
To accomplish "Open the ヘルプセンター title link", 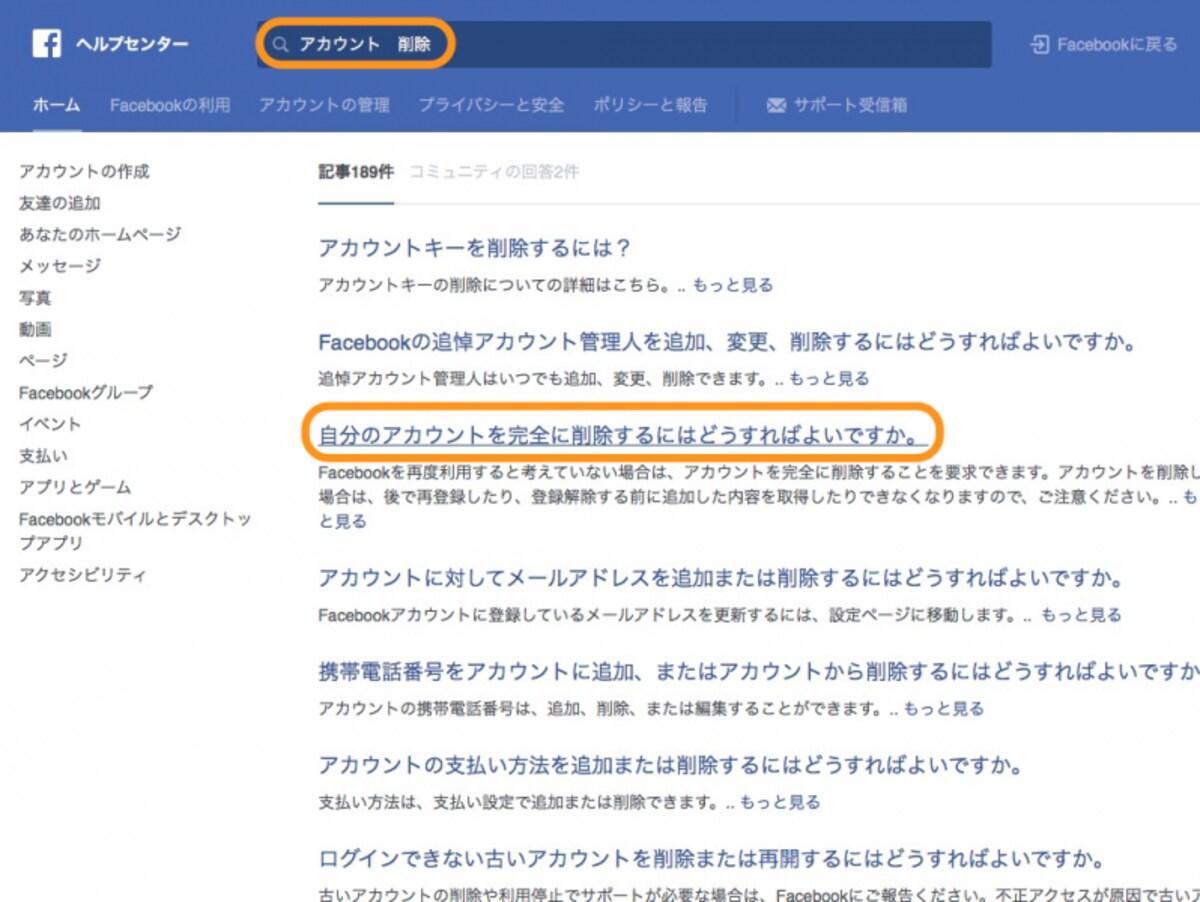I will click(x=132, y=45).
